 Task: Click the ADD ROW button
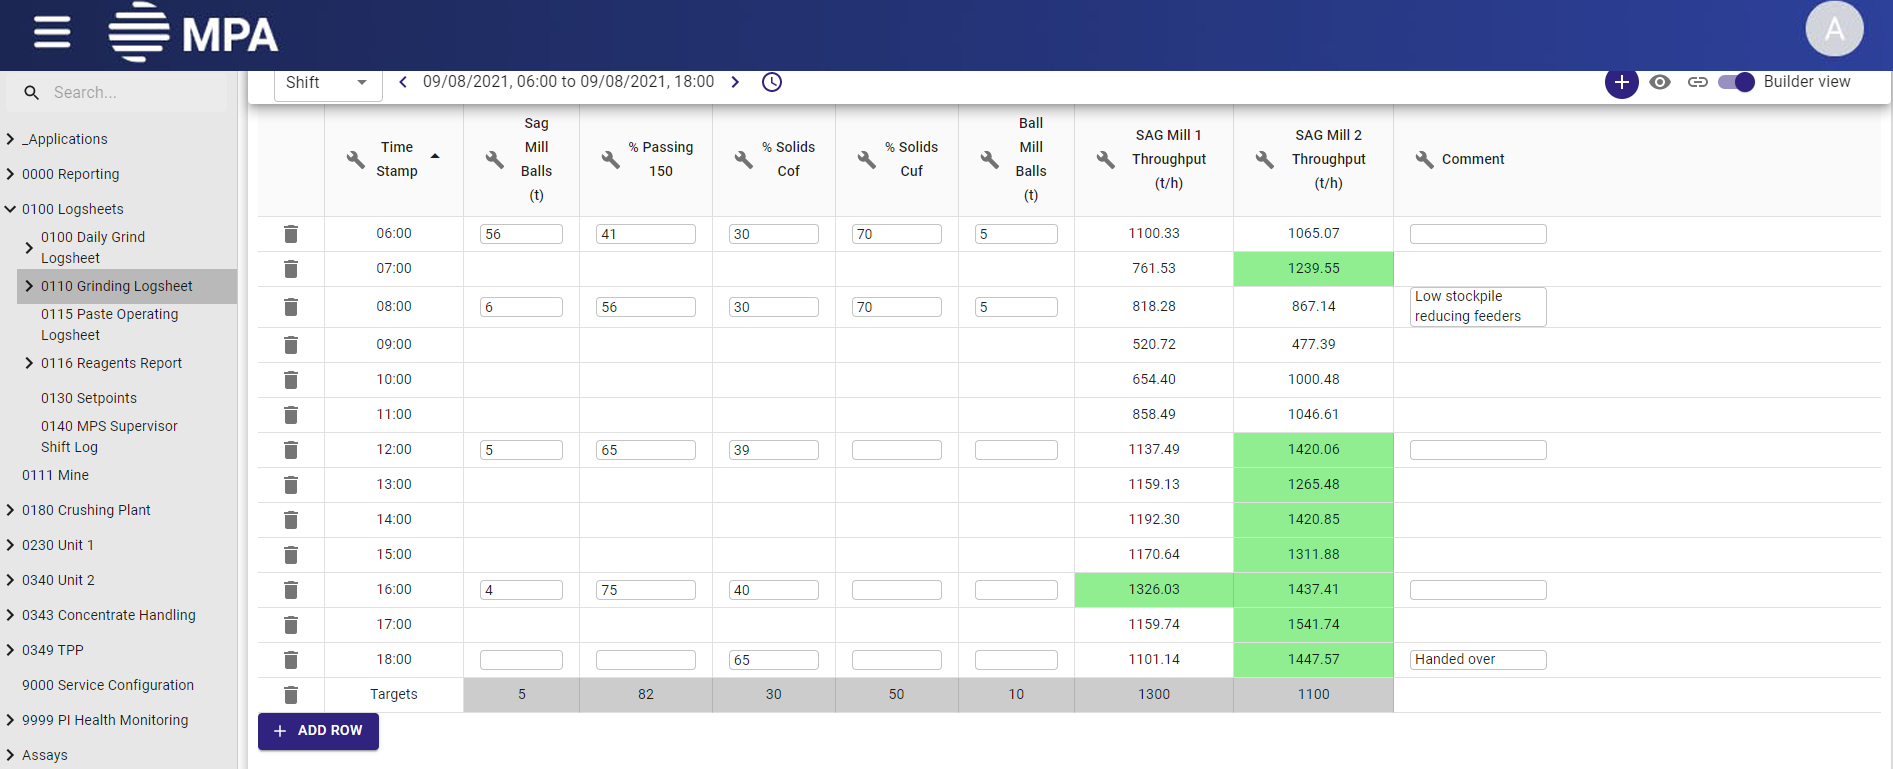(318, 731)
